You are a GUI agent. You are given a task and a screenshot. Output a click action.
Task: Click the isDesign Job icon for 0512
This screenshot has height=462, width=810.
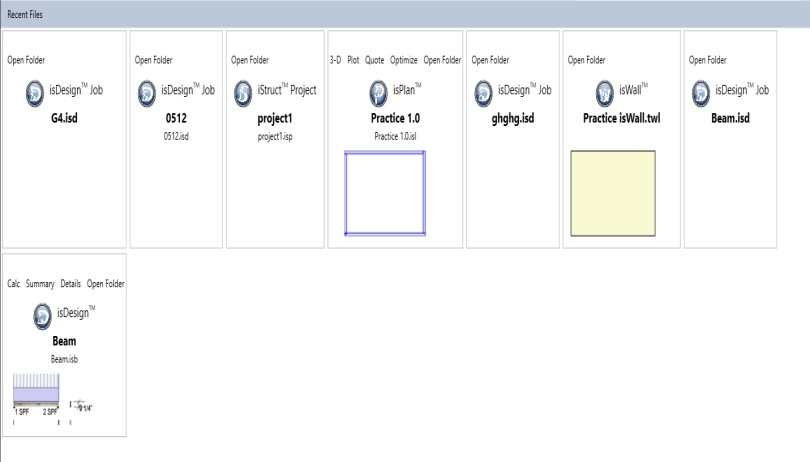(x=147, y=92)
